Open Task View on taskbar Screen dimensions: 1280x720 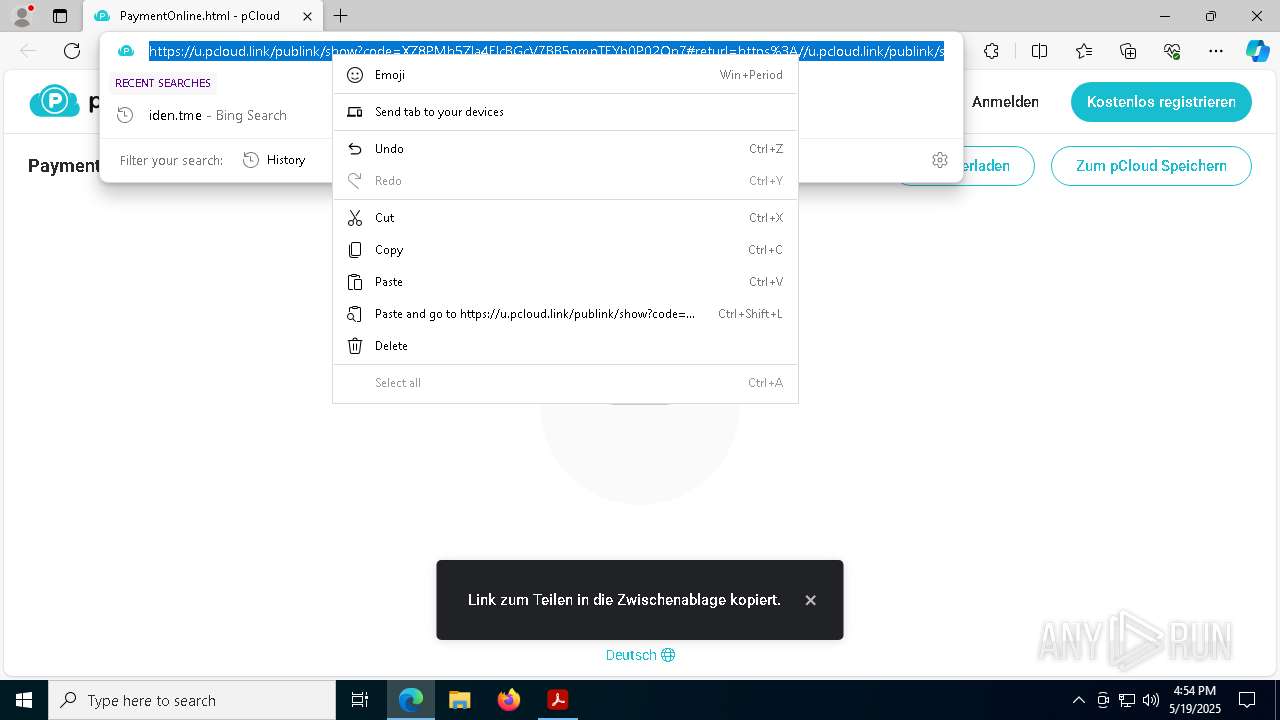tap(360, 700)
